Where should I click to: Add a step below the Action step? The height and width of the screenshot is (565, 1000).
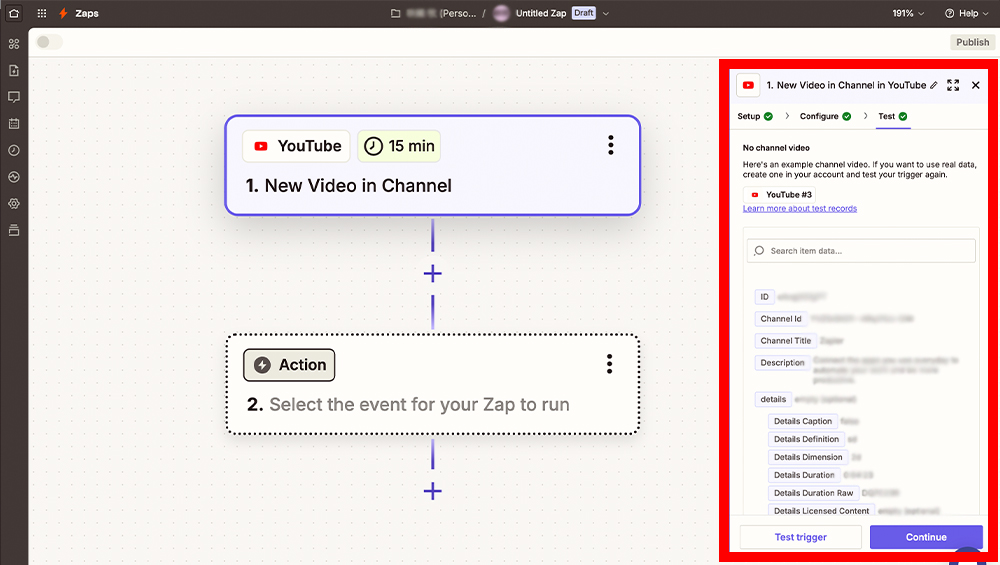click(432, 491)
